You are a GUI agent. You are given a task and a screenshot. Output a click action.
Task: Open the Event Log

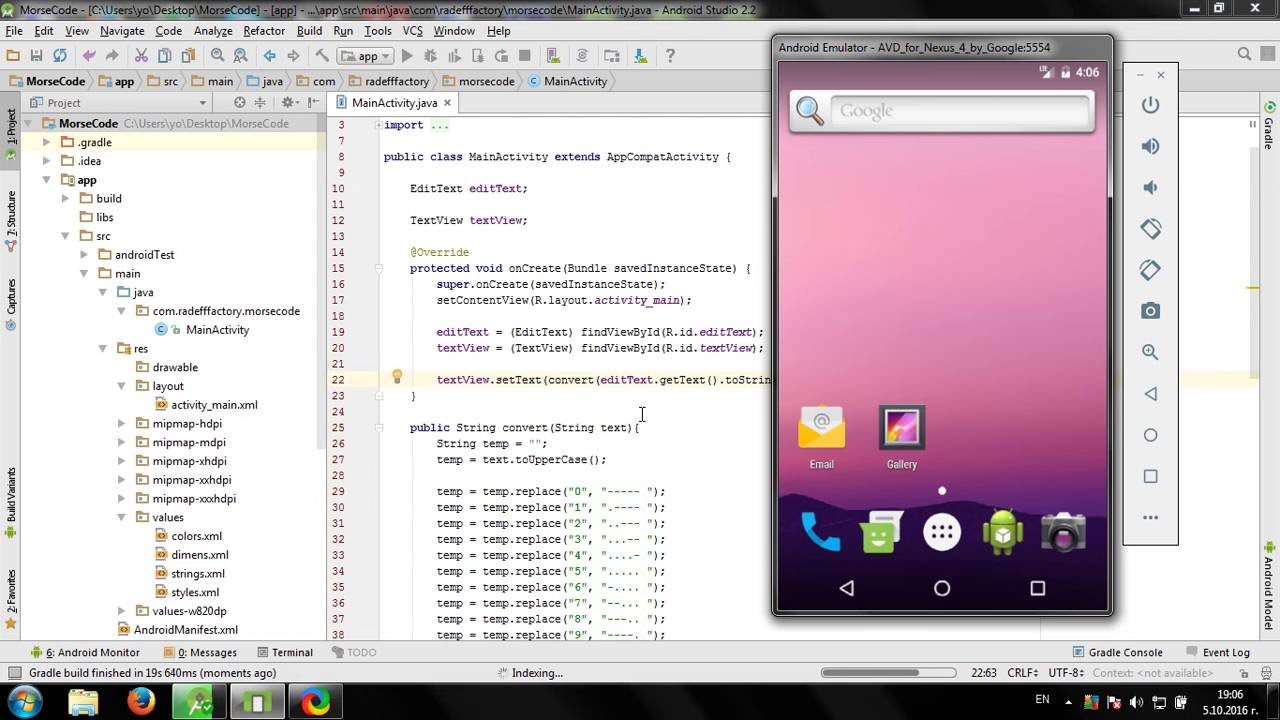[1217, 652]
